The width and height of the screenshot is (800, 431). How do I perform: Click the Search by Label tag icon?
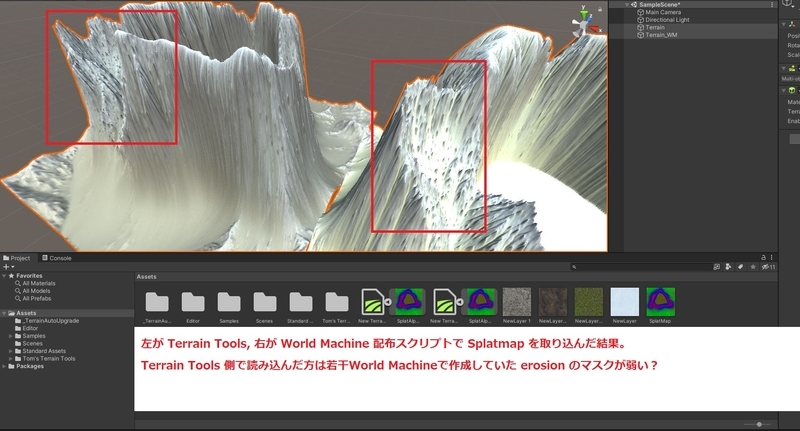coord(740,267)
